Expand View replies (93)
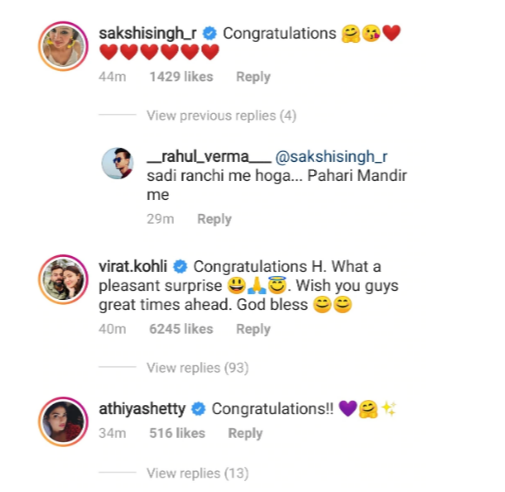The height and width of the screenshot is (492, 505). [198, 368]
